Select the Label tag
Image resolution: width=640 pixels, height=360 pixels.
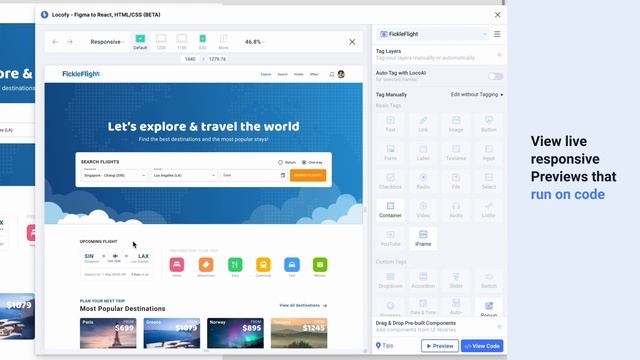point(423,153)
